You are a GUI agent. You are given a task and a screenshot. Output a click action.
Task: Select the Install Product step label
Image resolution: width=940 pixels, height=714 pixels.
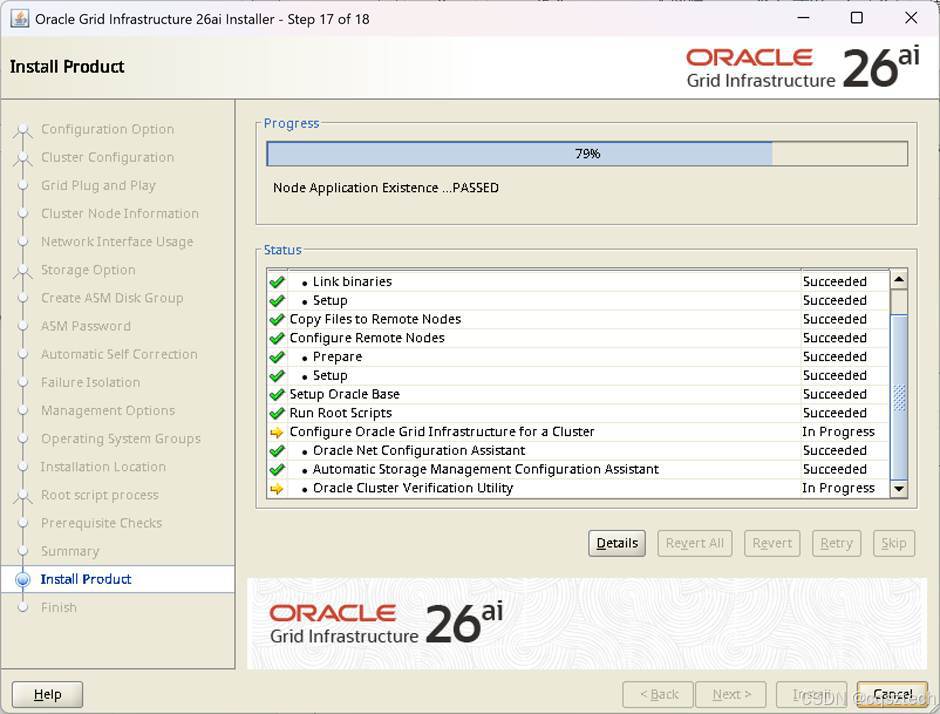[x=86, y=579]
